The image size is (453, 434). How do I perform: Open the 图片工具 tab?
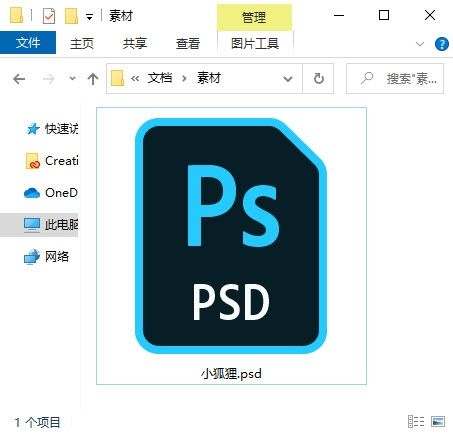point(255,43)
